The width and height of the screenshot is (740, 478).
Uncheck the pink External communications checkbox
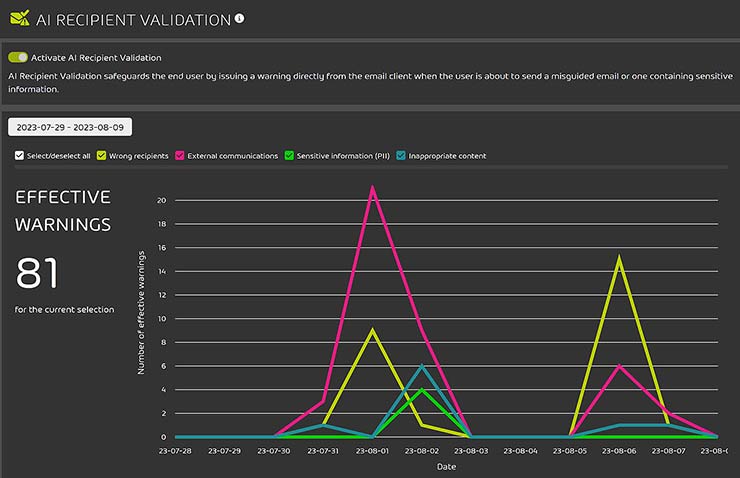coord(181,156)
